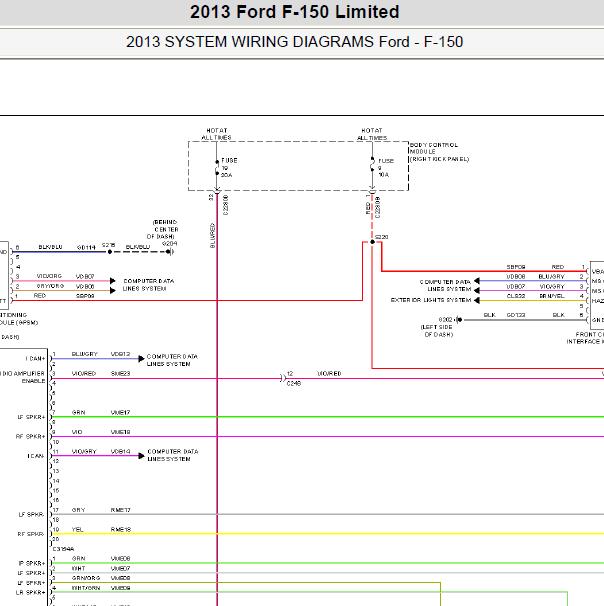The width and height of the screenshot is (604, 606).
Task: Click the "BRN/YEL" wire color label
Action: pos(552,296)
